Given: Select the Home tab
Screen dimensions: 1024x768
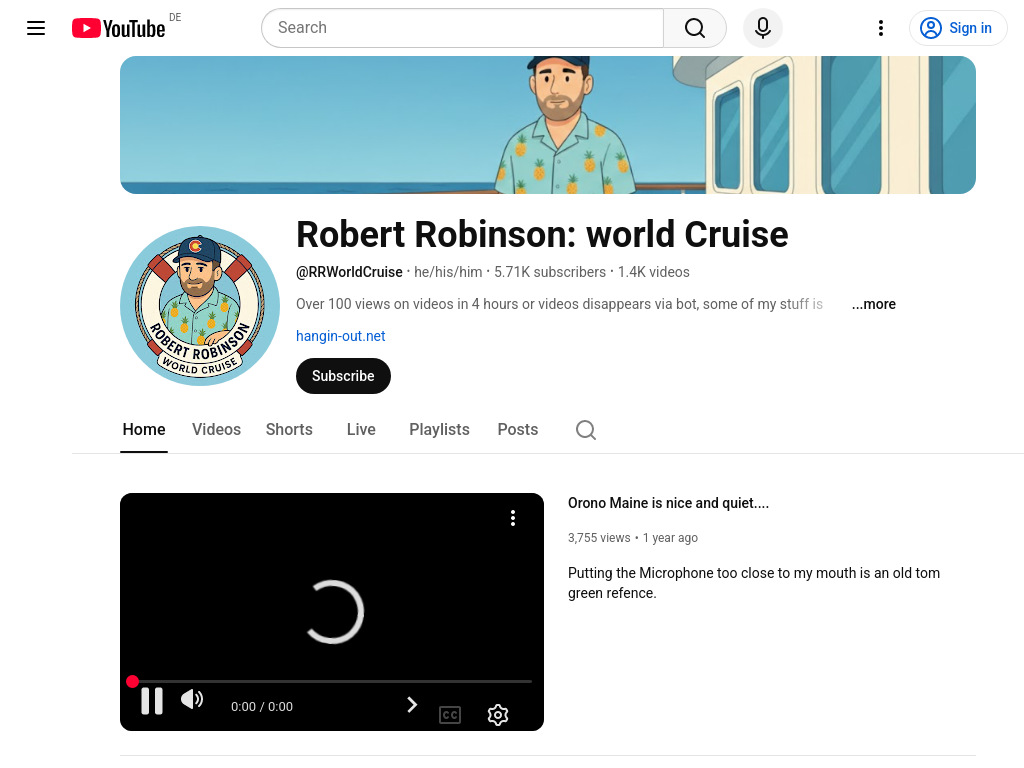Looking at the screenshot, I should click(x=144, y=429).
